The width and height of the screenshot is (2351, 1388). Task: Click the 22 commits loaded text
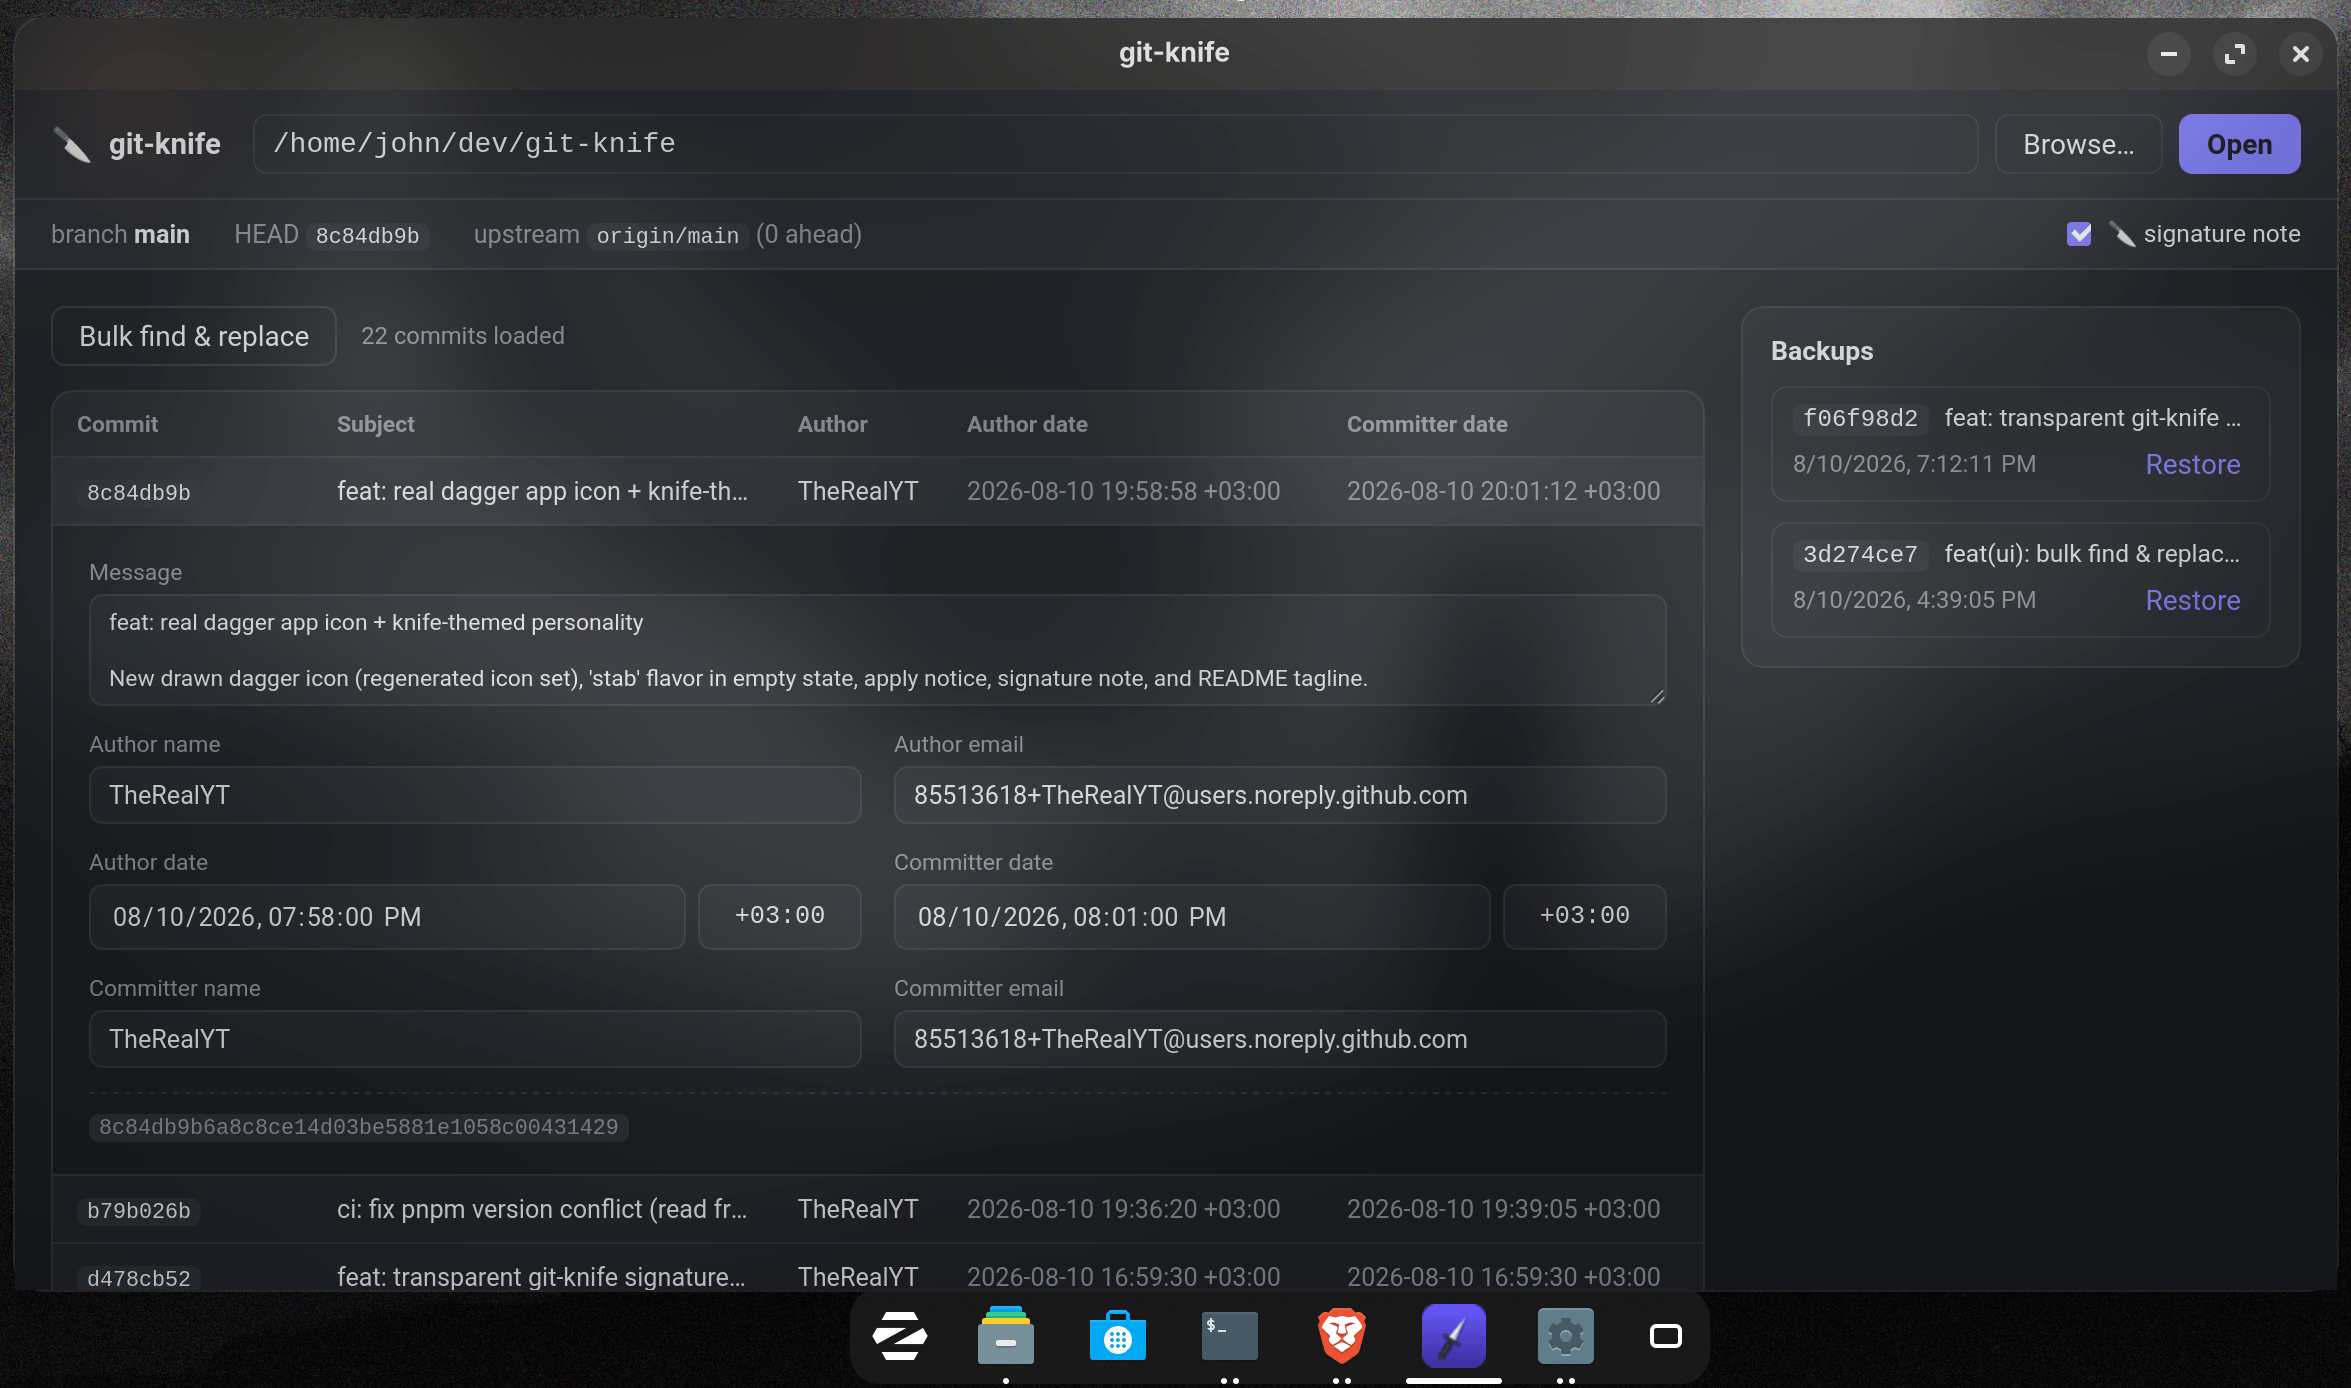463,336
